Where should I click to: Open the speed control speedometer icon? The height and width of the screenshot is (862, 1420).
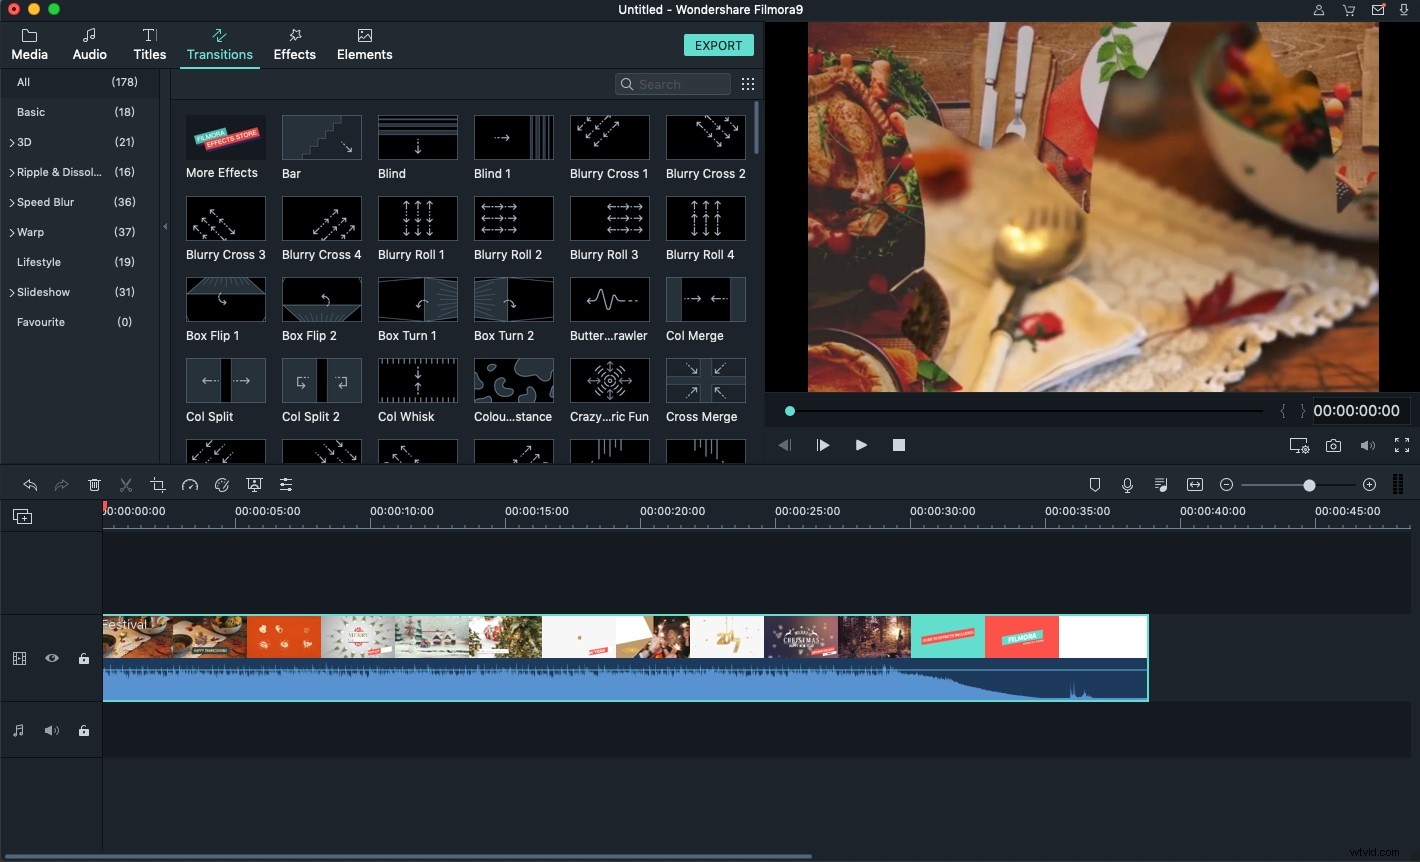[190, 484]
